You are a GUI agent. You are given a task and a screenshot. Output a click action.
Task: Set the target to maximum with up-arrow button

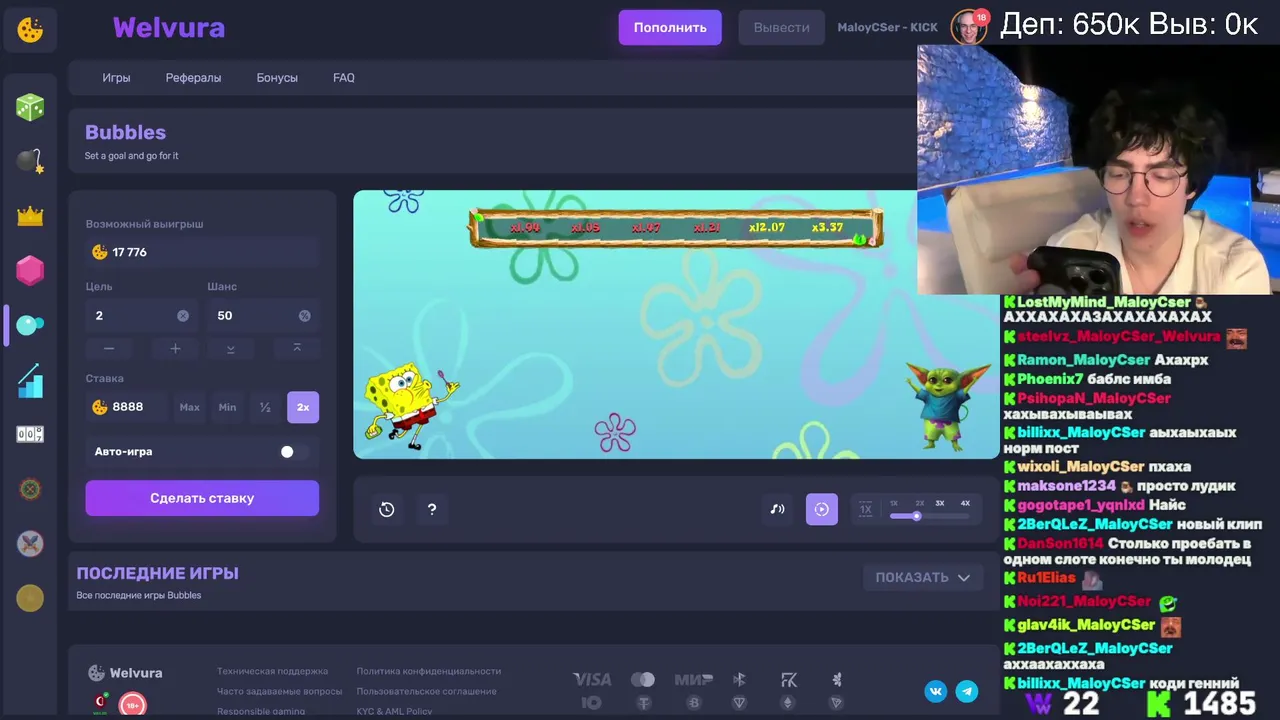pos(296,348)
